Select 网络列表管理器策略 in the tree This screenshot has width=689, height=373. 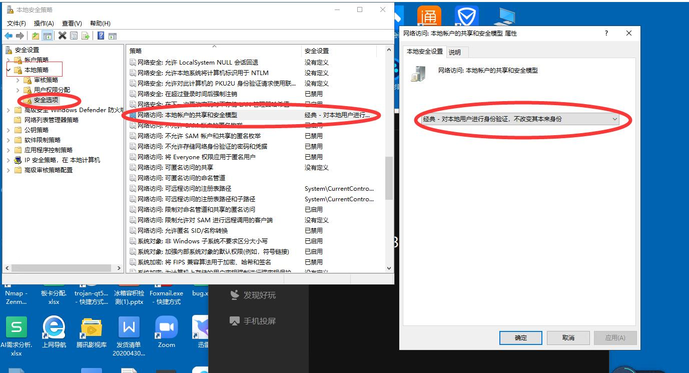tap(51, 120)
